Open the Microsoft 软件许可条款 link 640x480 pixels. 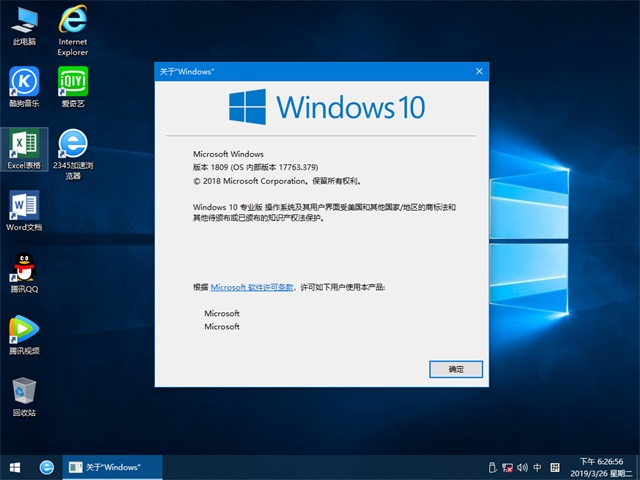(252, 287)
